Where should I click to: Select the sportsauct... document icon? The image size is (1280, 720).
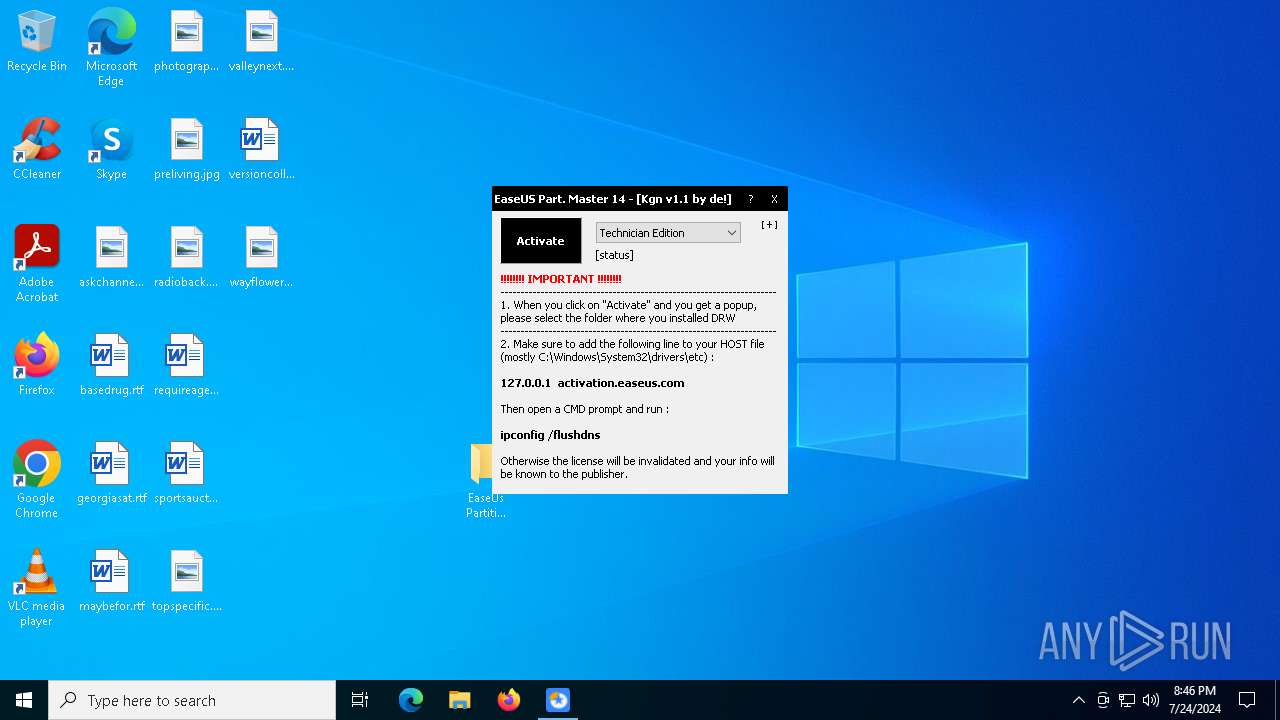click(x=186, y=473)
